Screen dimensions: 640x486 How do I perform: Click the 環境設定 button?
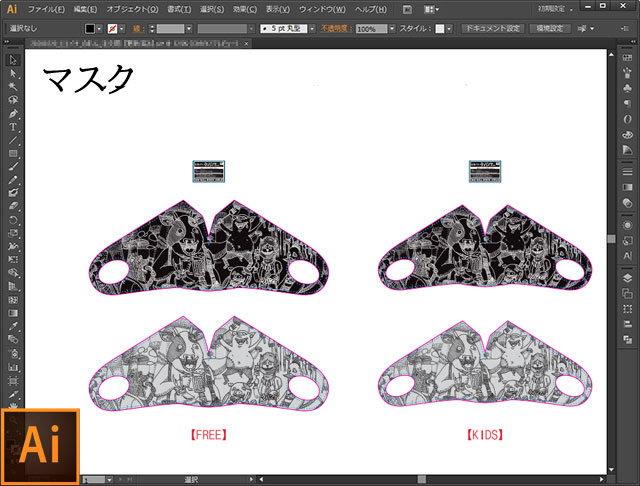coord(550,29)
